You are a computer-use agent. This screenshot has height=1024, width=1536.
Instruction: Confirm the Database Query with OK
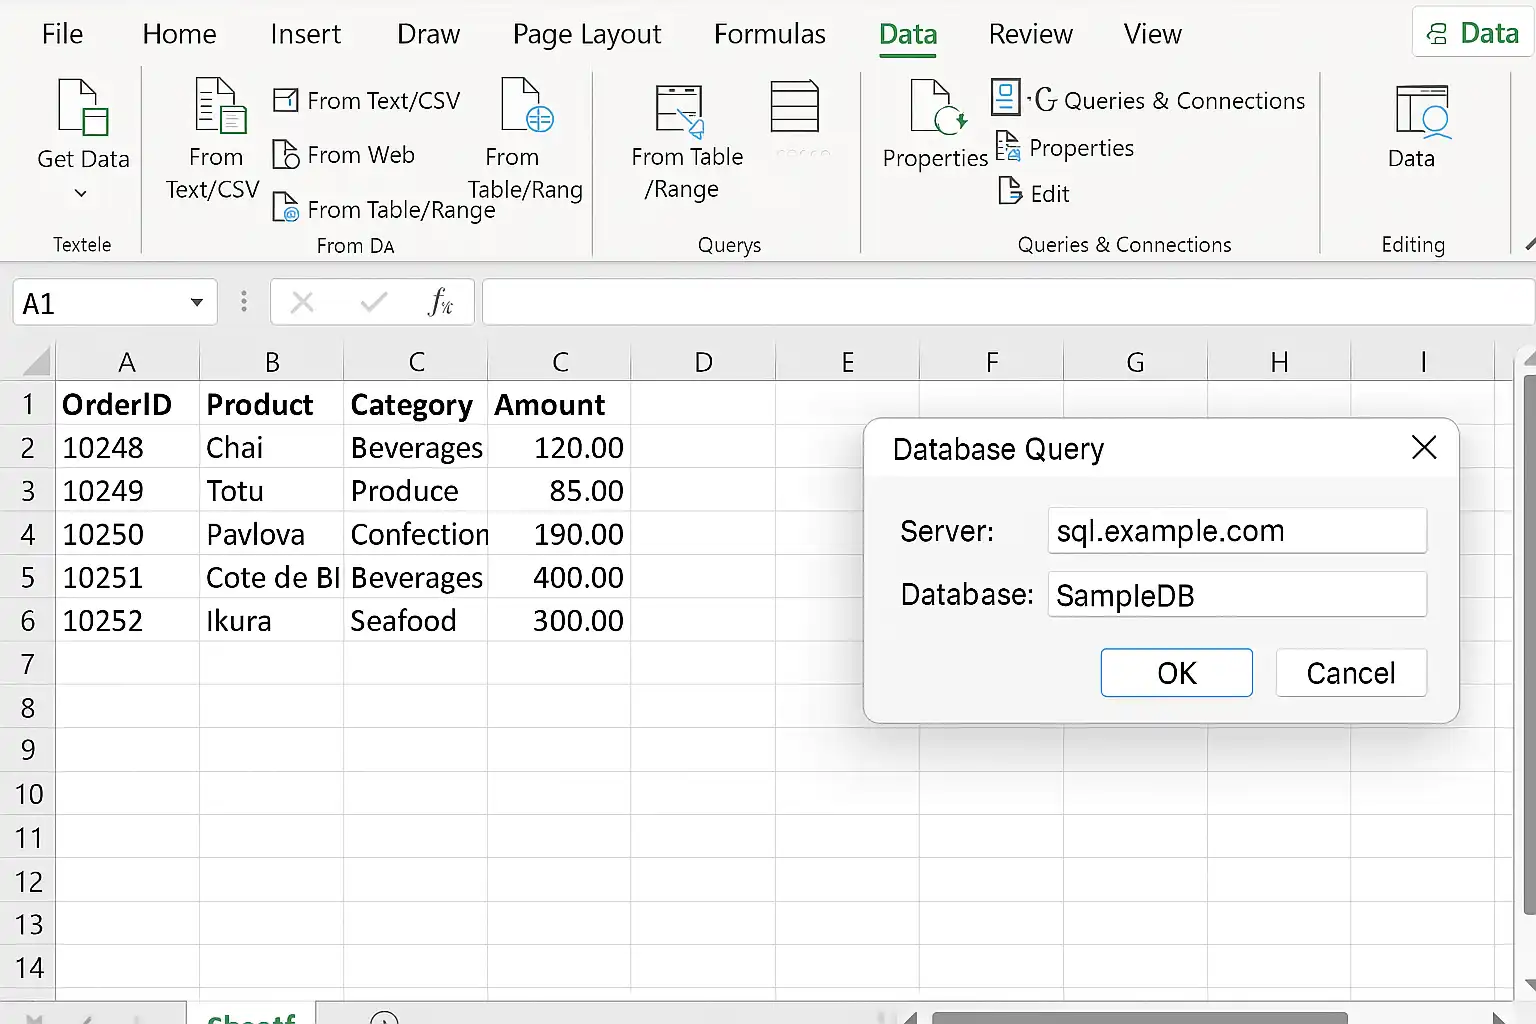(x=1177, y=673)
